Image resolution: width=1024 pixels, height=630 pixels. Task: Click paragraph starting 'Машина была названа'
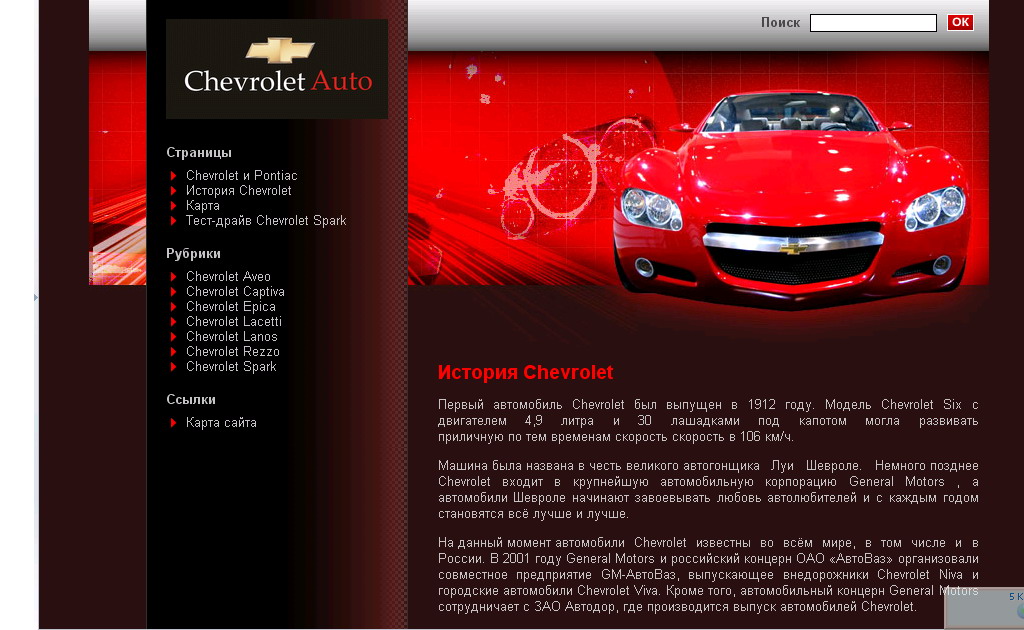[708, 490]
